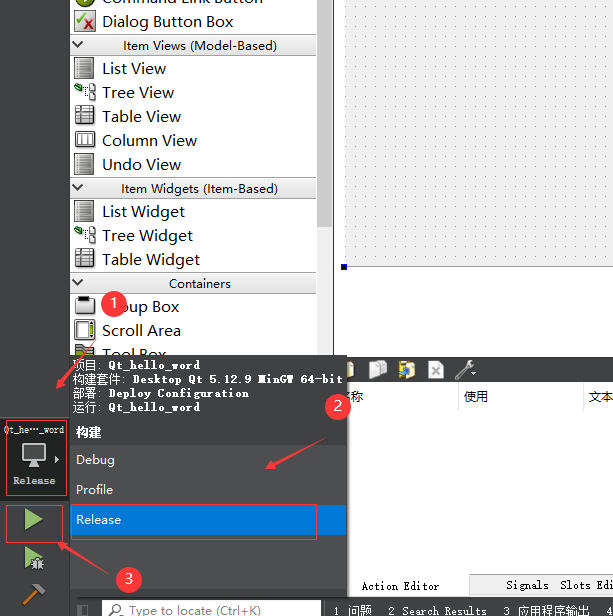The width and height of the screenshot is (613, 616).
Task: Select the Release build configuration
Action: 208,519
